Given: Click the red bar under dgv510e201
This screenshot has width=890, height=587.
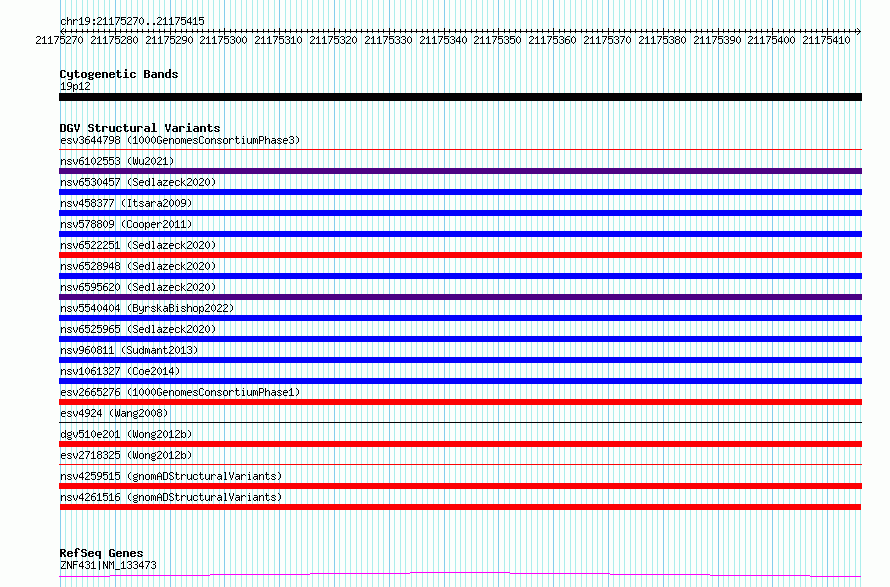Looking at the screenshot, I should click(460, 444).
